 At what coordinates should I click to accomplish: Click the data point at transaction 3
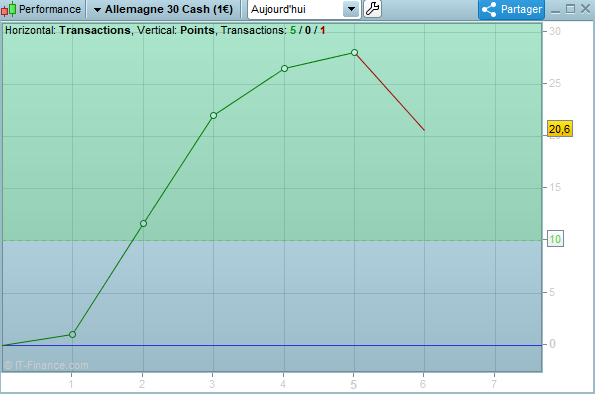tap(213, 115)
